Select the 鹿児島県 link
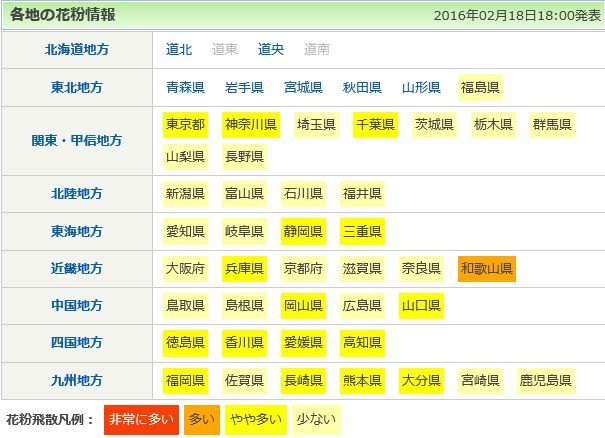 (546, 380)
